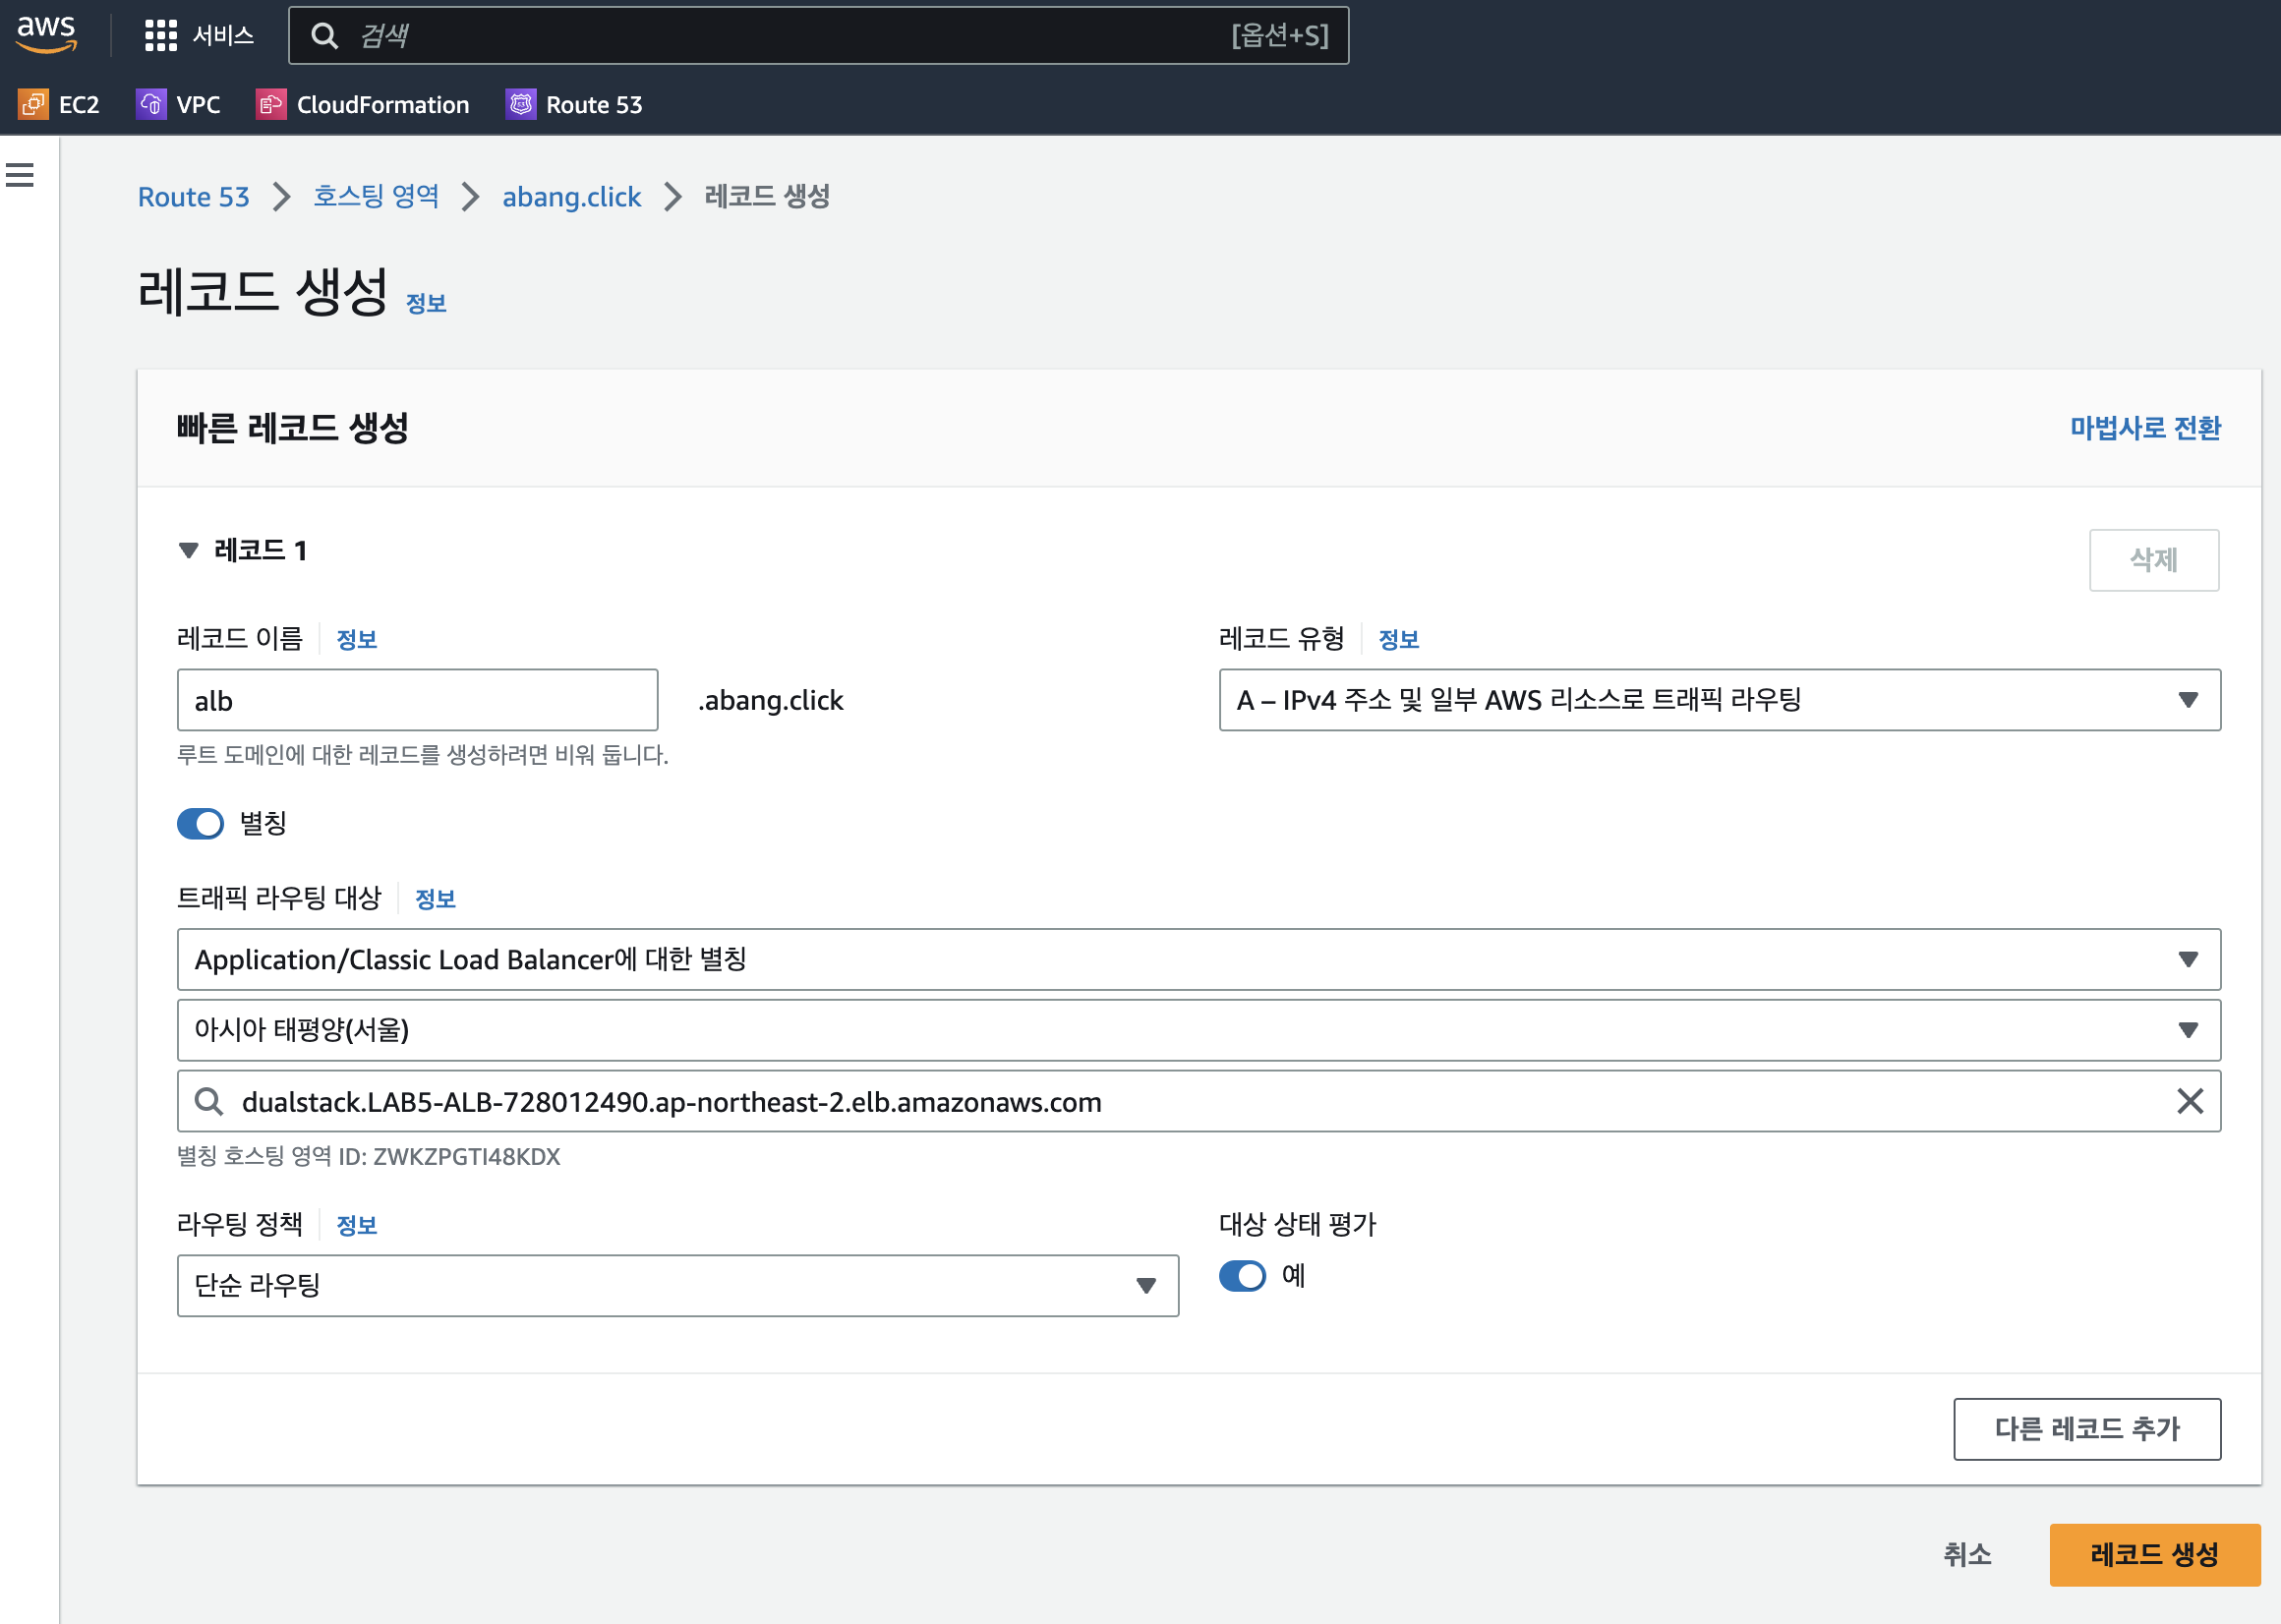Screen dimensions: 2281x1624
Task: Clear the load balancer field with X
Action: pyautogui.click(x=2189, y=1101)
